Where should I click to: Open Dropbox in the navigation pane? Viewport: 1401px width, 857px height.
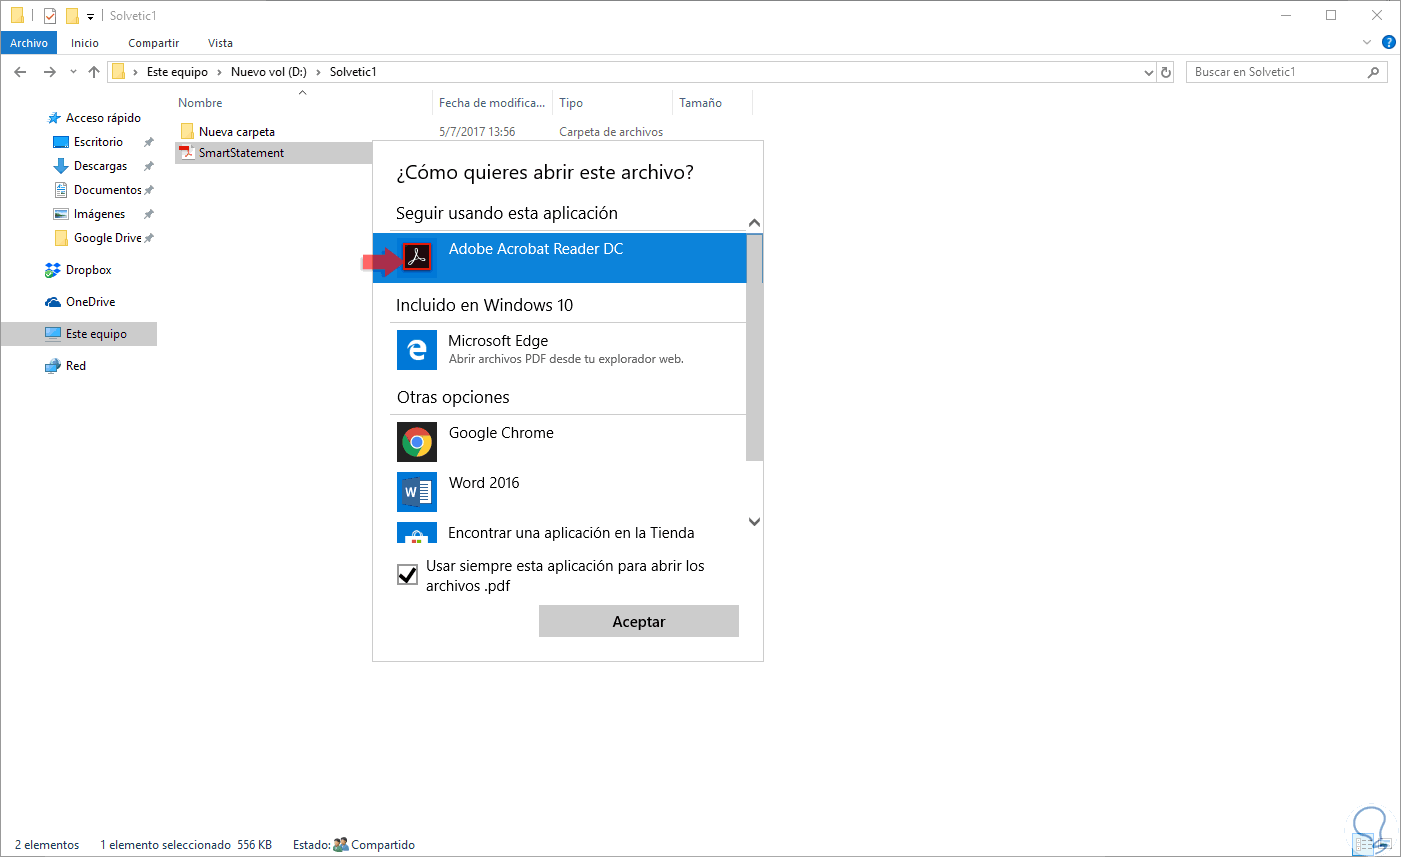[x=89, y=270]
